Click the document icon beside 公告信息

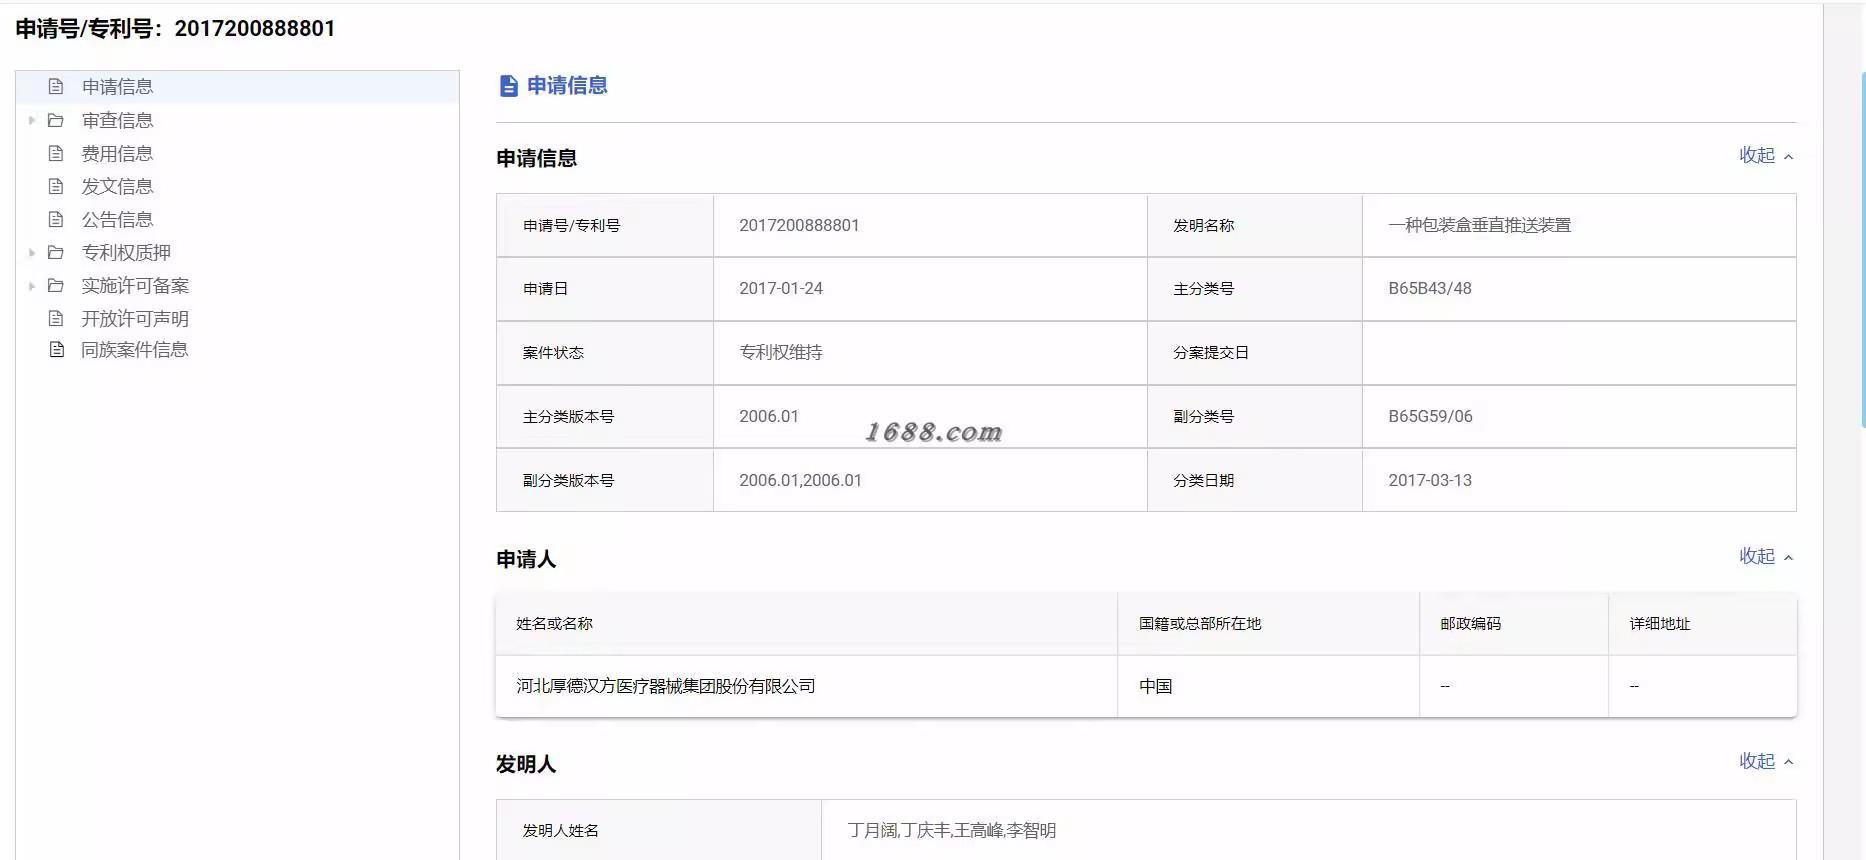pyautogui.click(x=56, y=219)
